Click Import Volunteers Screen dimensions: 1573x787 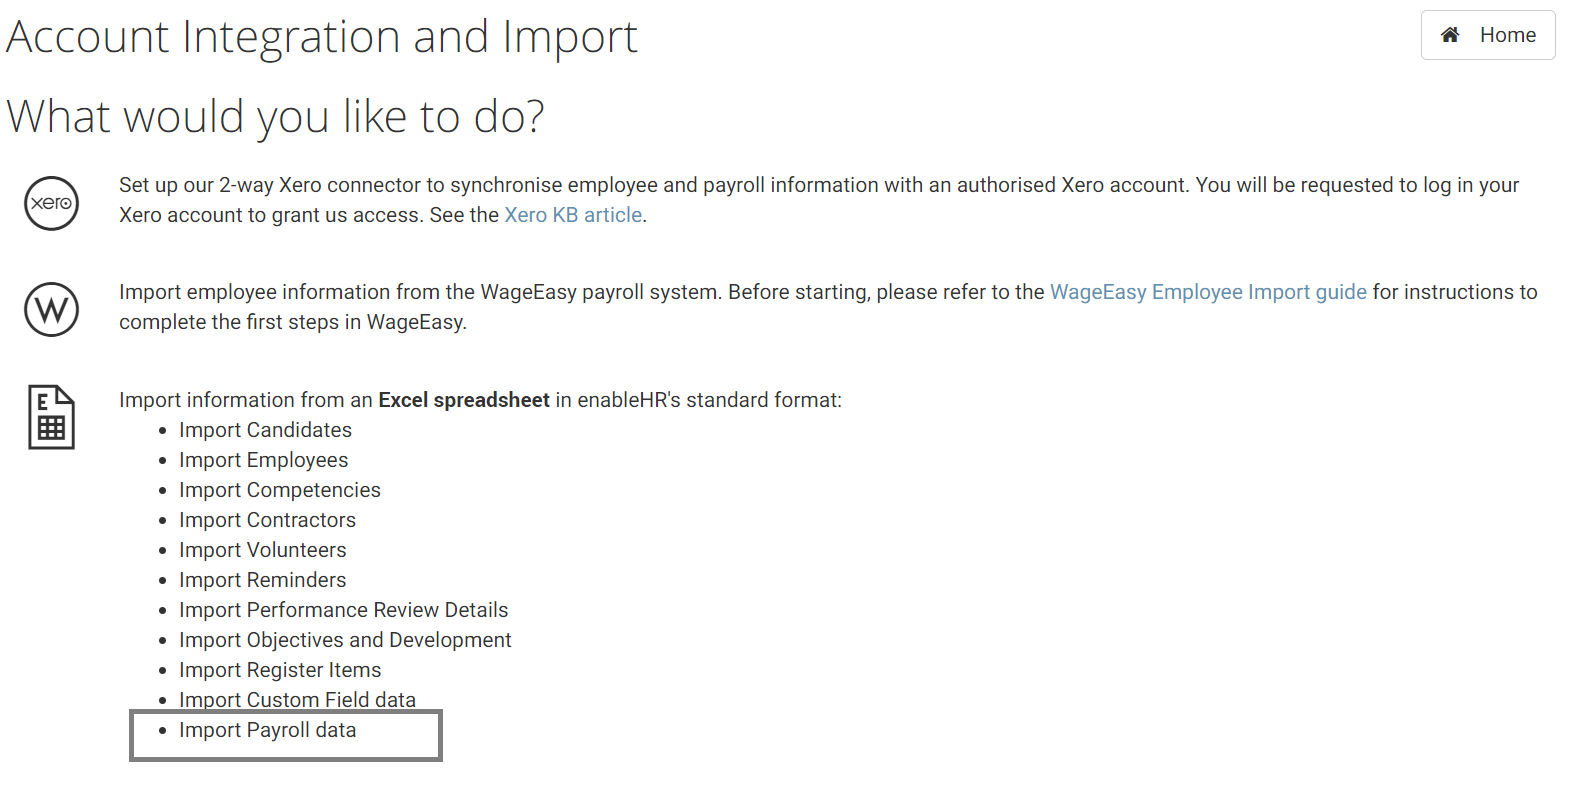pyautogui.click(x=262, y=550)
